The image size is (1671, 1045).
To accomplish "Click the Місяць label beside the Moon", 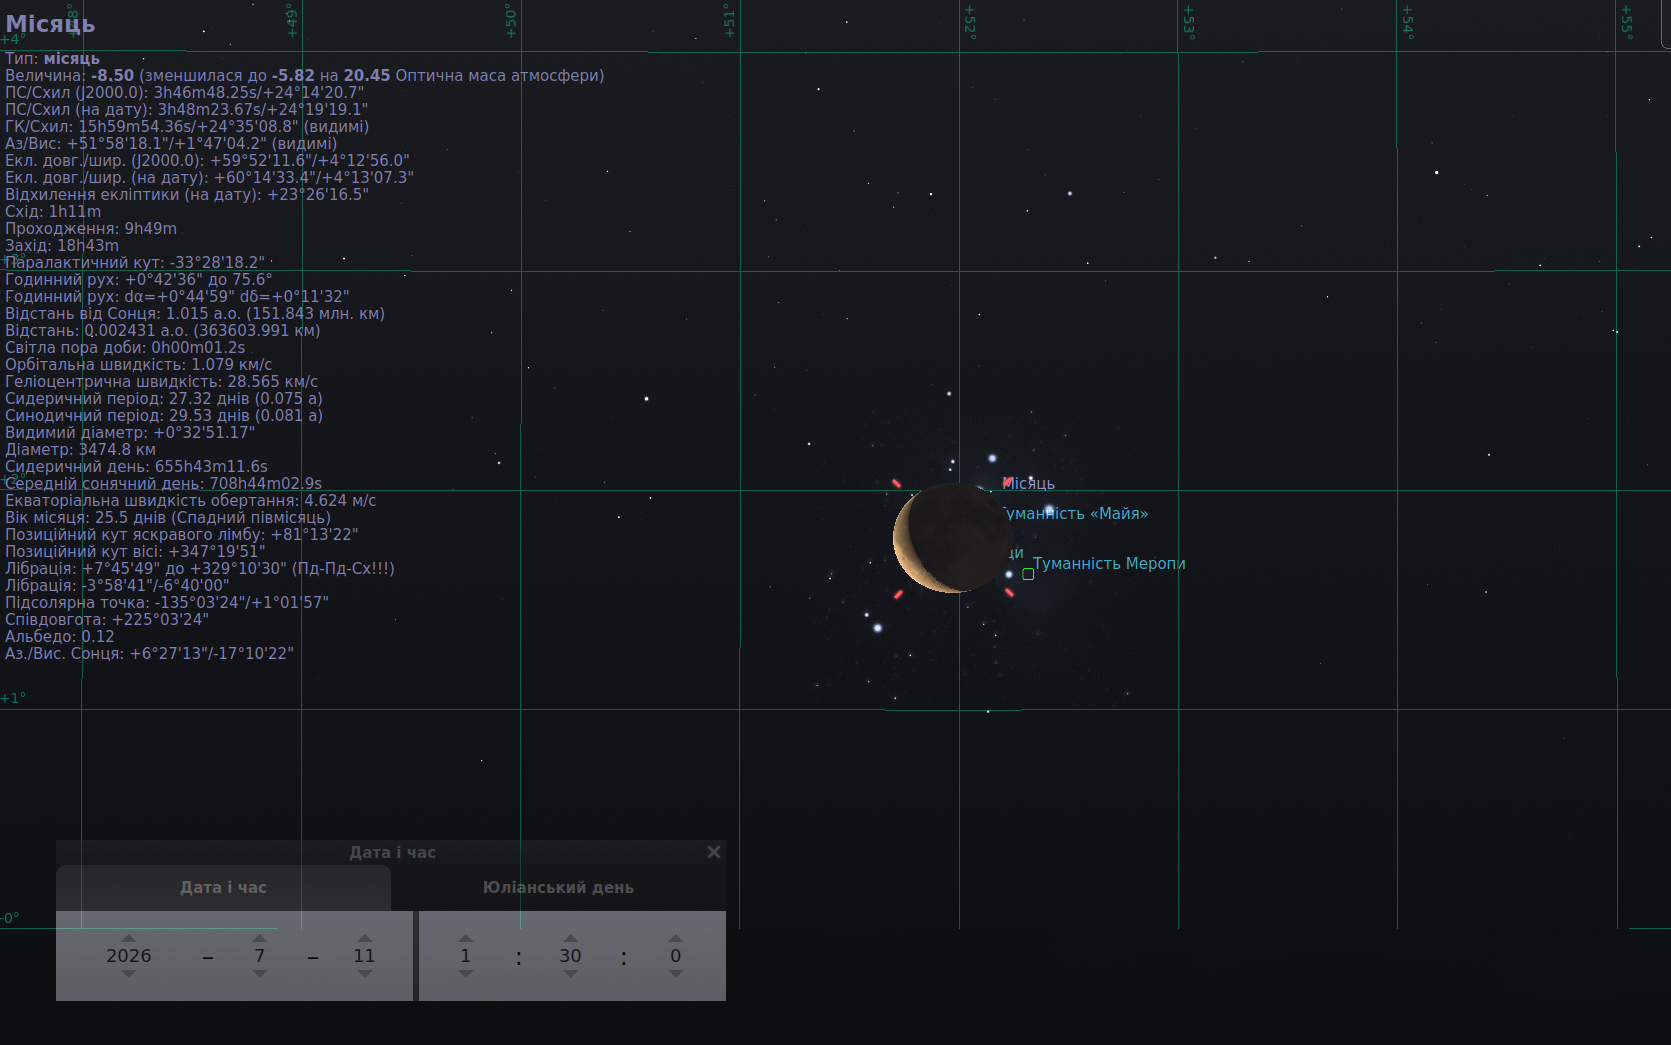I will 1028,484.
